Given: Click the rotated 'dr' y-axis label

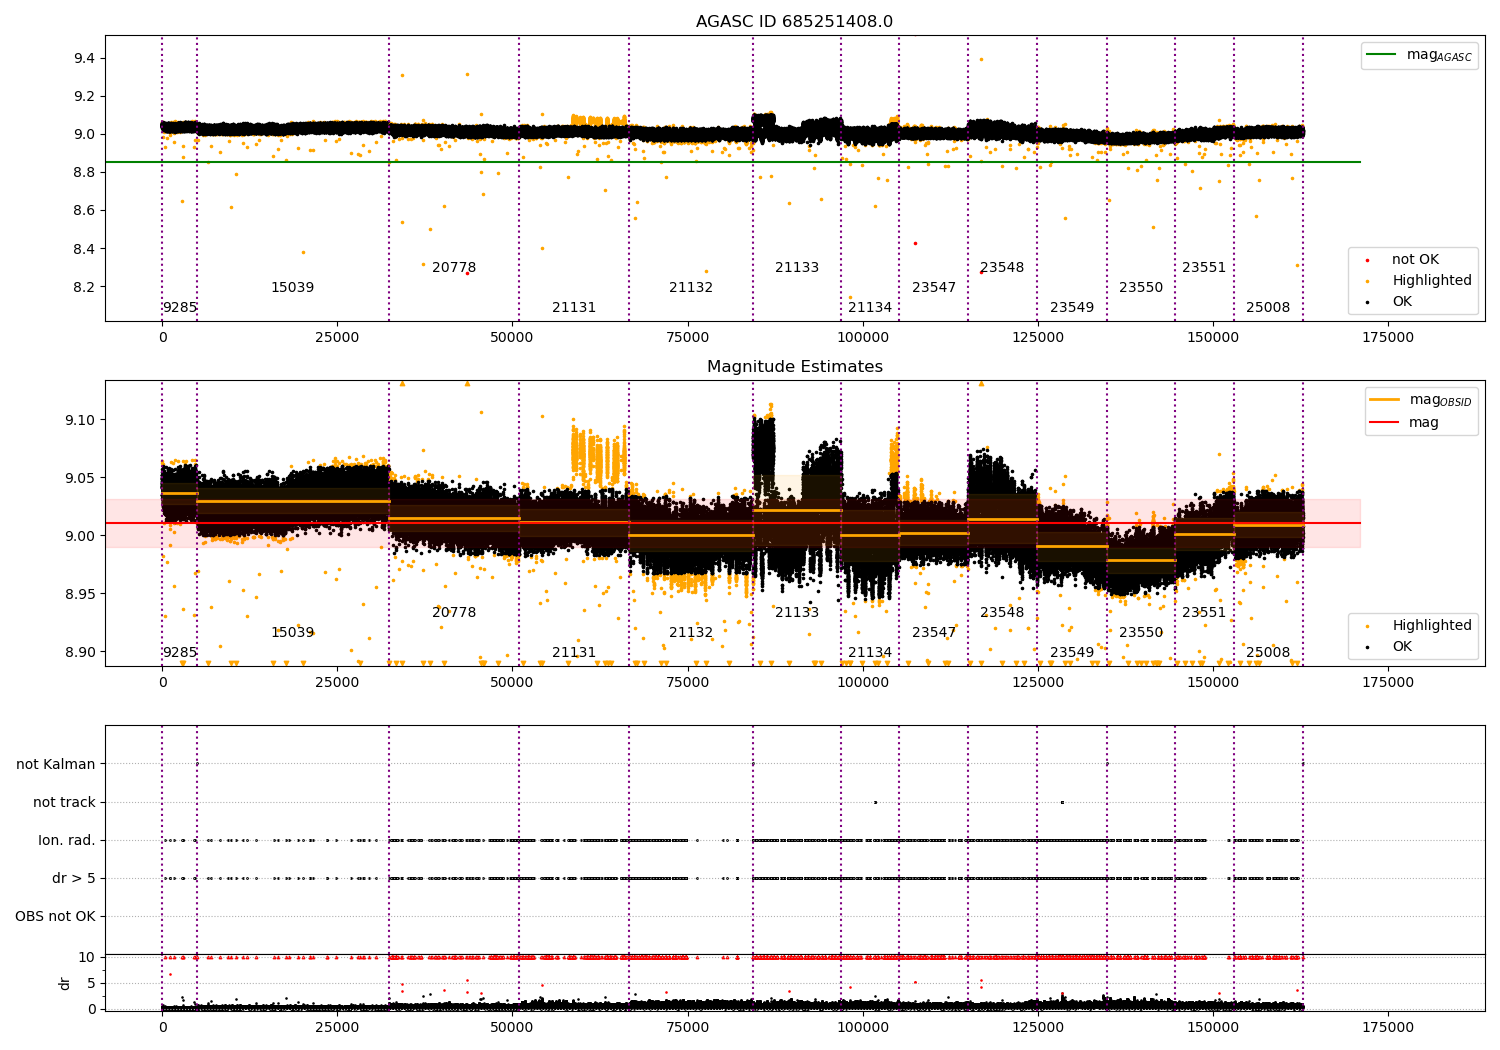Looking at the screenshot, I should [64, 983].
